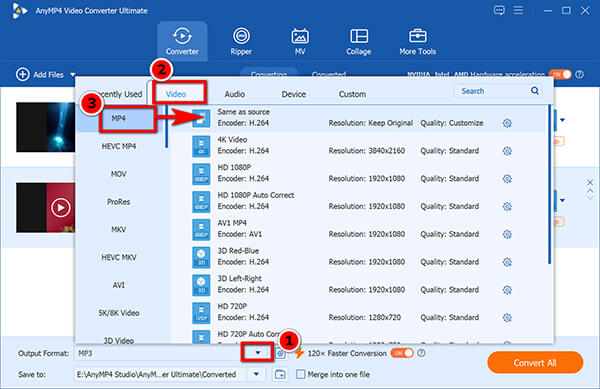Image resolution: width=600 pixels, height=389 pixels.
Task: Open settings gear for Same as source
Action: point(507,123)
